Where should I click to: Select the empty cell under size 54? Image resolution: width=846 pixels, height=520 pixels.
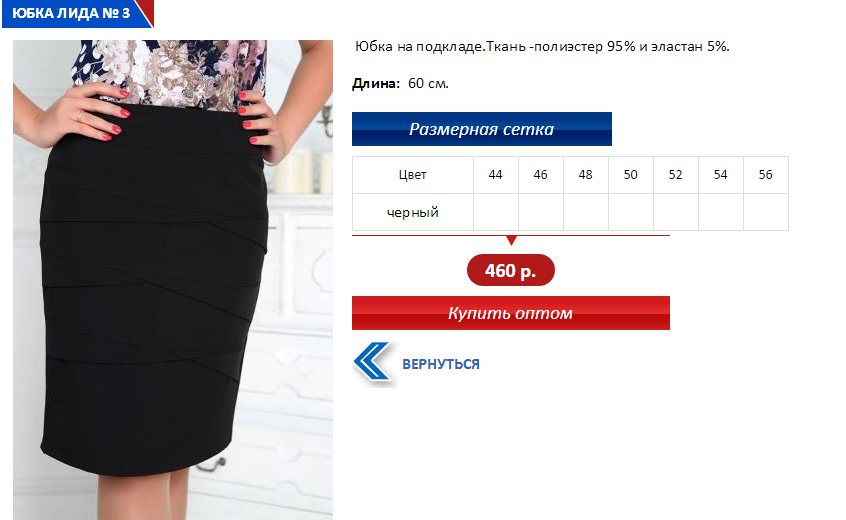(720, 212)
